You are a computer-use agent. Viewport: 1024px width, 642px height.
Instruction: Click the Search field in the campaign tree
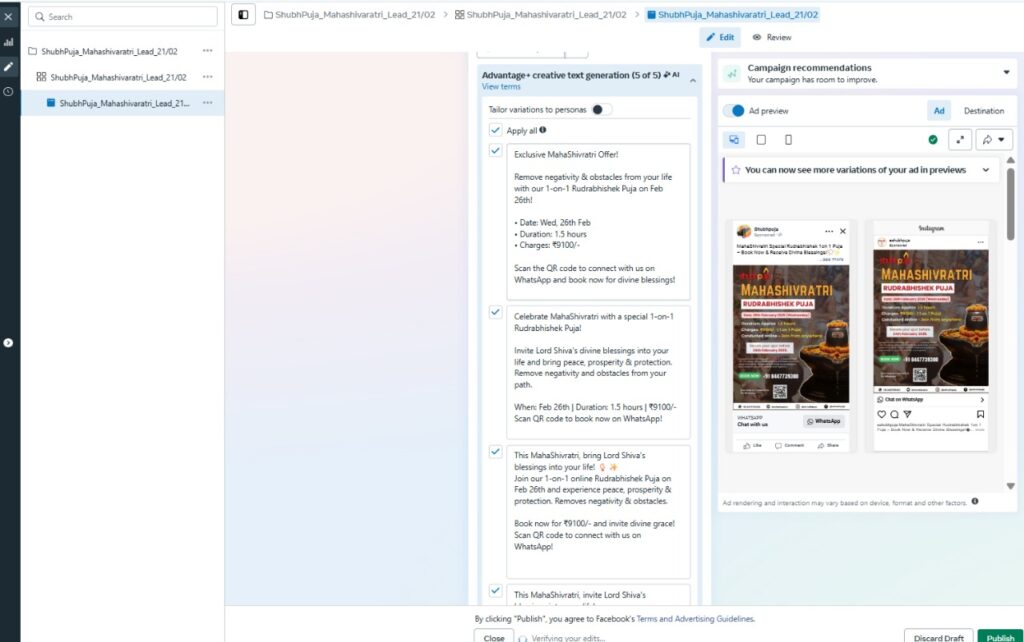123,16
